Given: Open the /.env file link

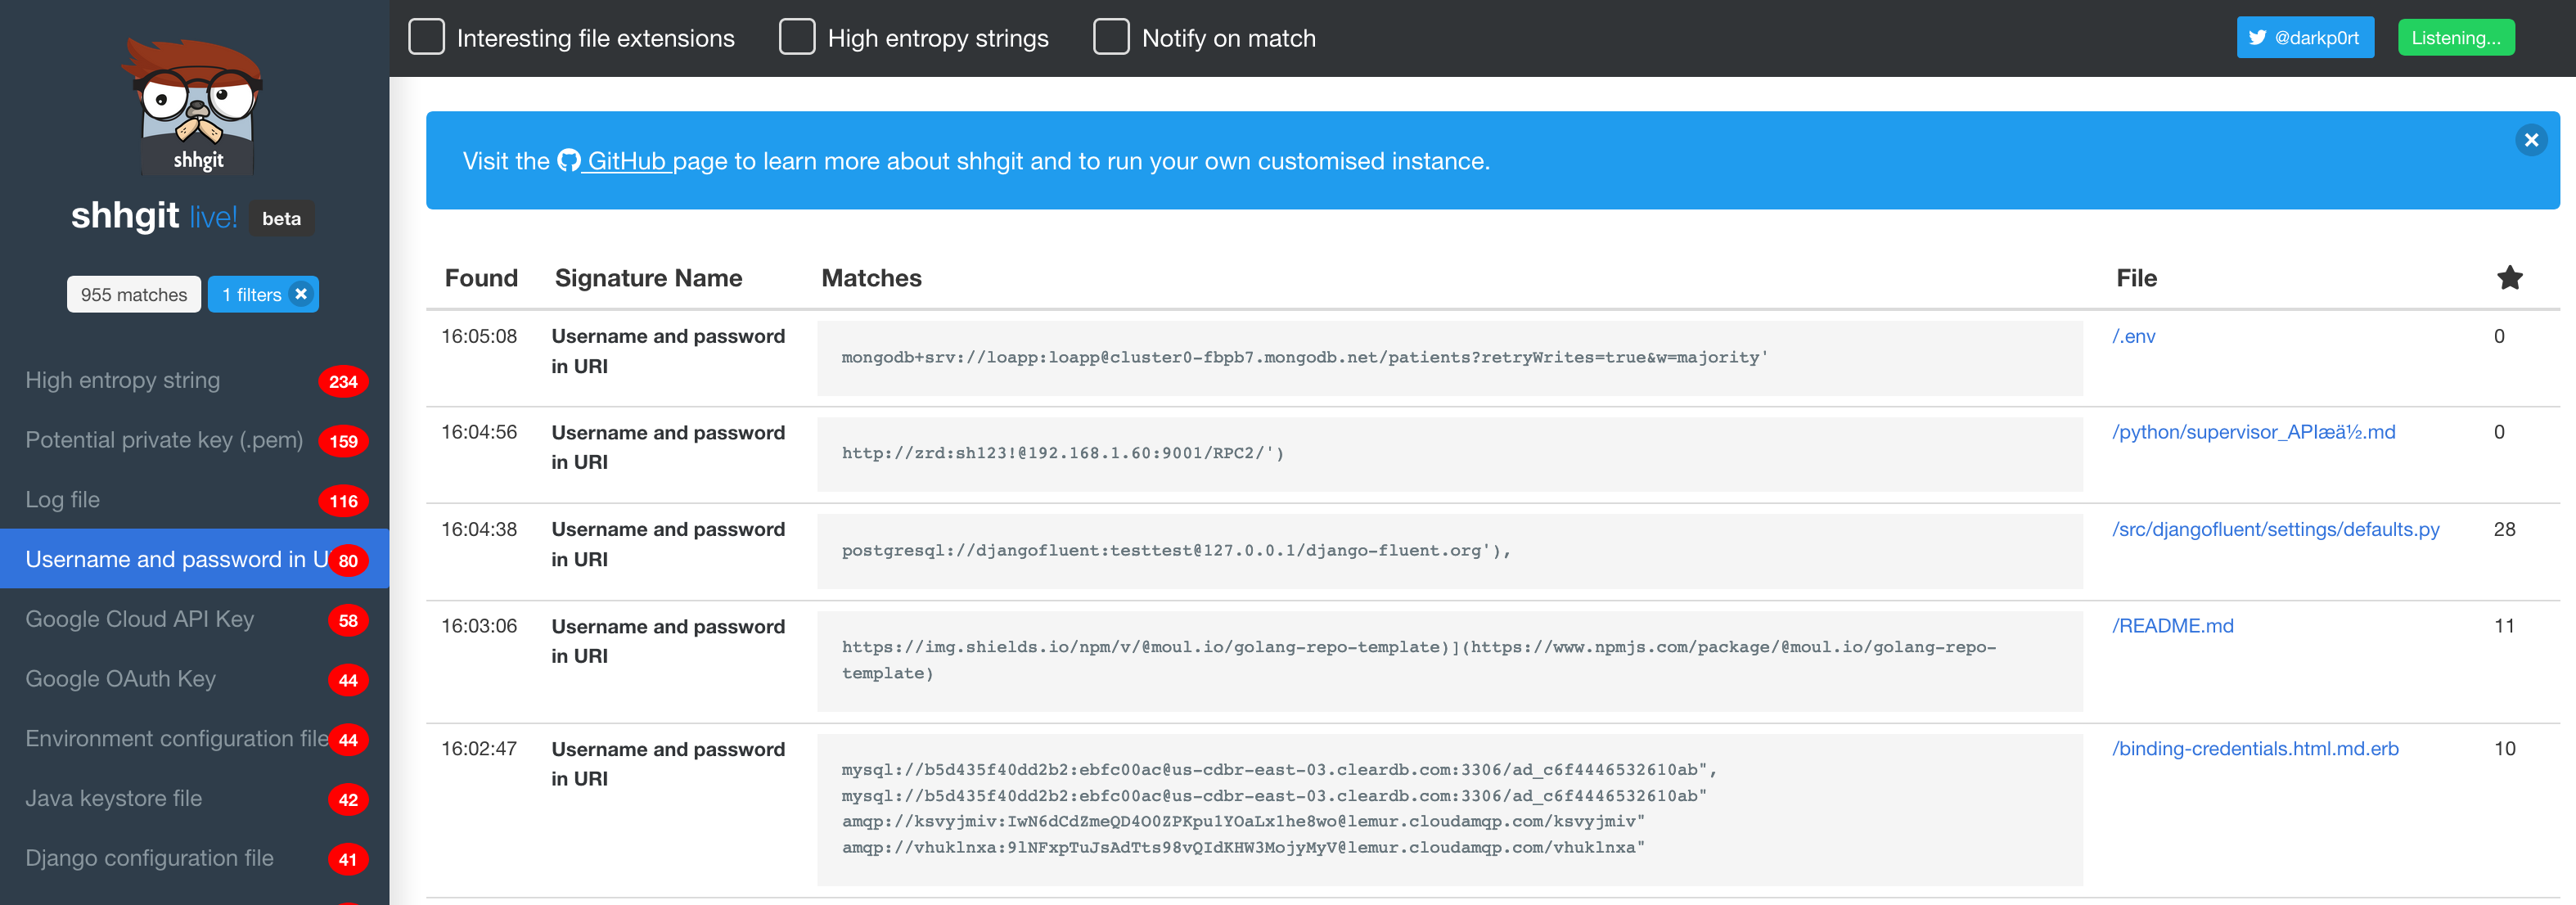Looking at the screenshot, I should coord(2133,336).
